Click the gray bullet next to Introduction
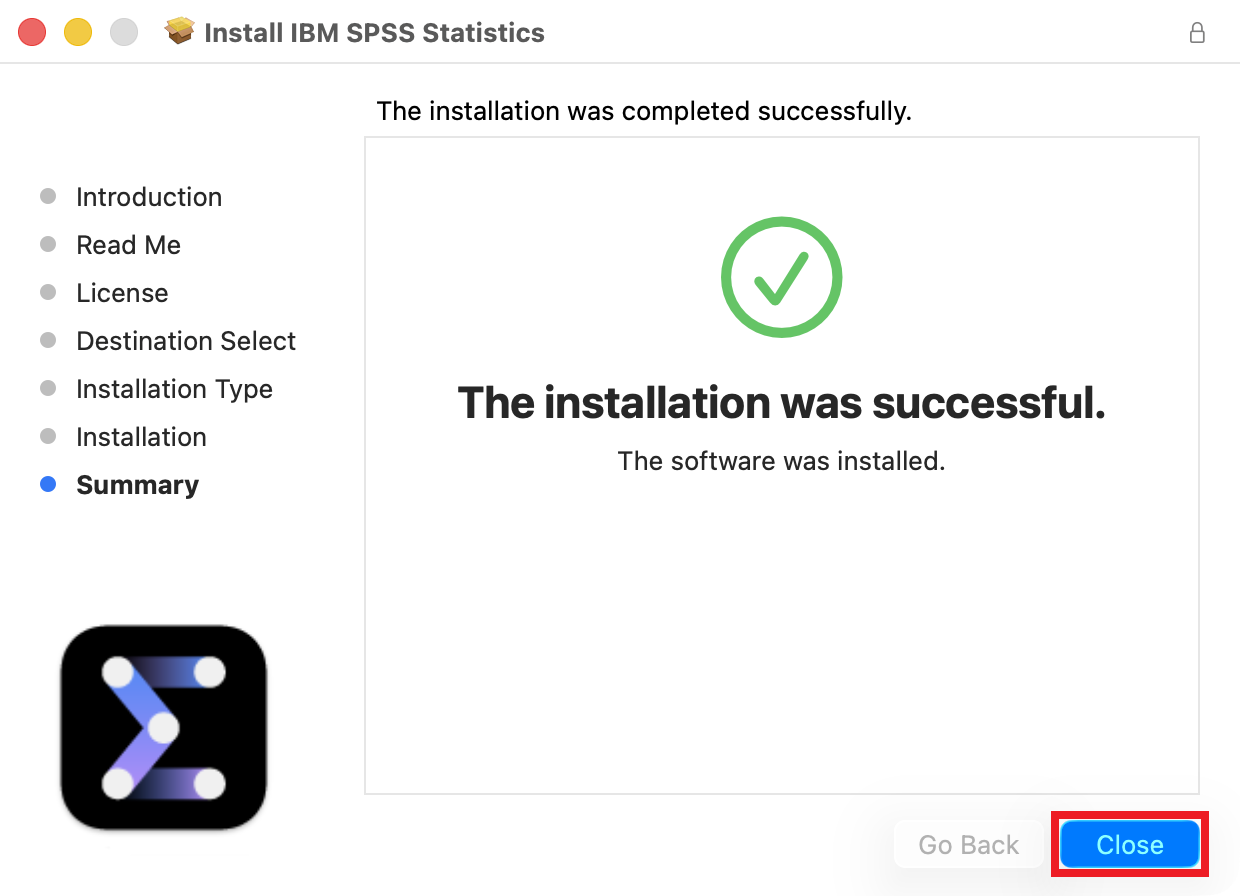Viewport: 1240px width, 896px height. click(48, 197)
